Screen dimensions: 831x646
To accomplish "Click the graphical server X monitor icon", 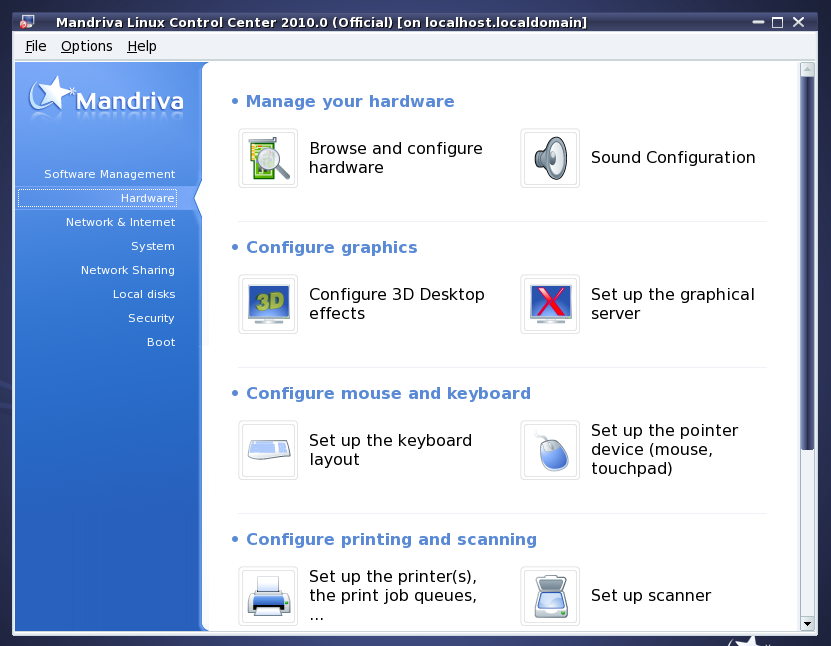I will coord(550,304).
